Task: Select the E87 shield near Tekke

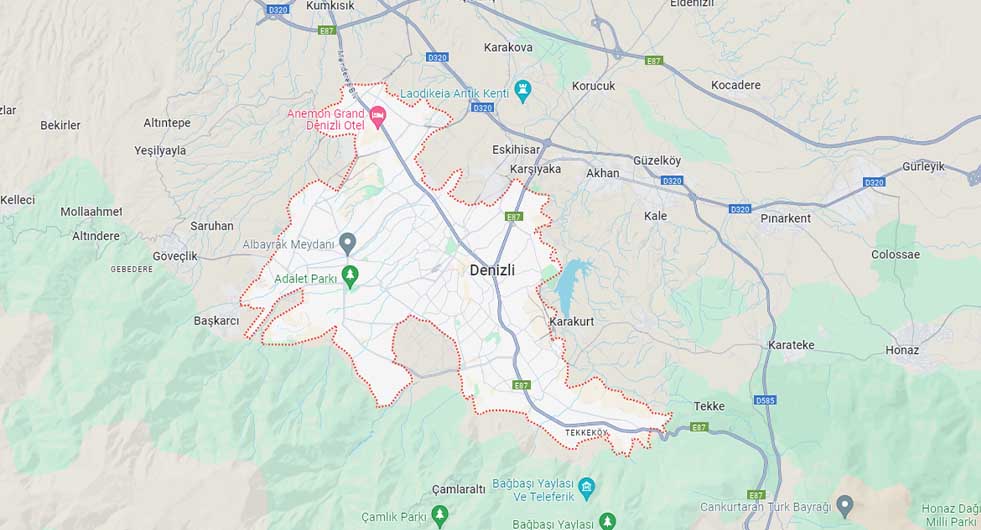Action: click(x=699, y=427)
